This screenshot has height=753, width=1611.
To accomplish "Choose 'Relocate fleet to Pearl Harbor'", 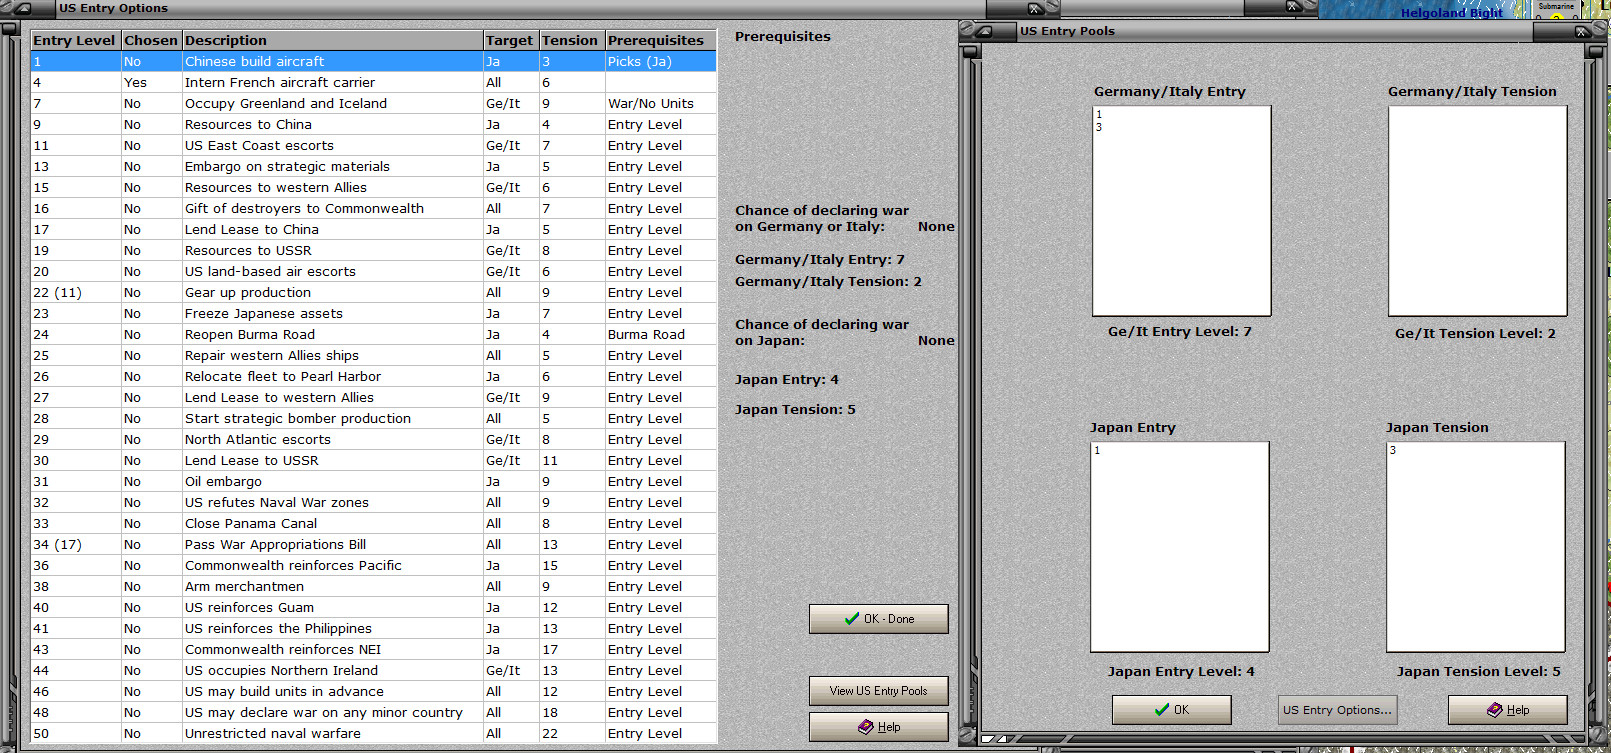I will pos(374,376).
